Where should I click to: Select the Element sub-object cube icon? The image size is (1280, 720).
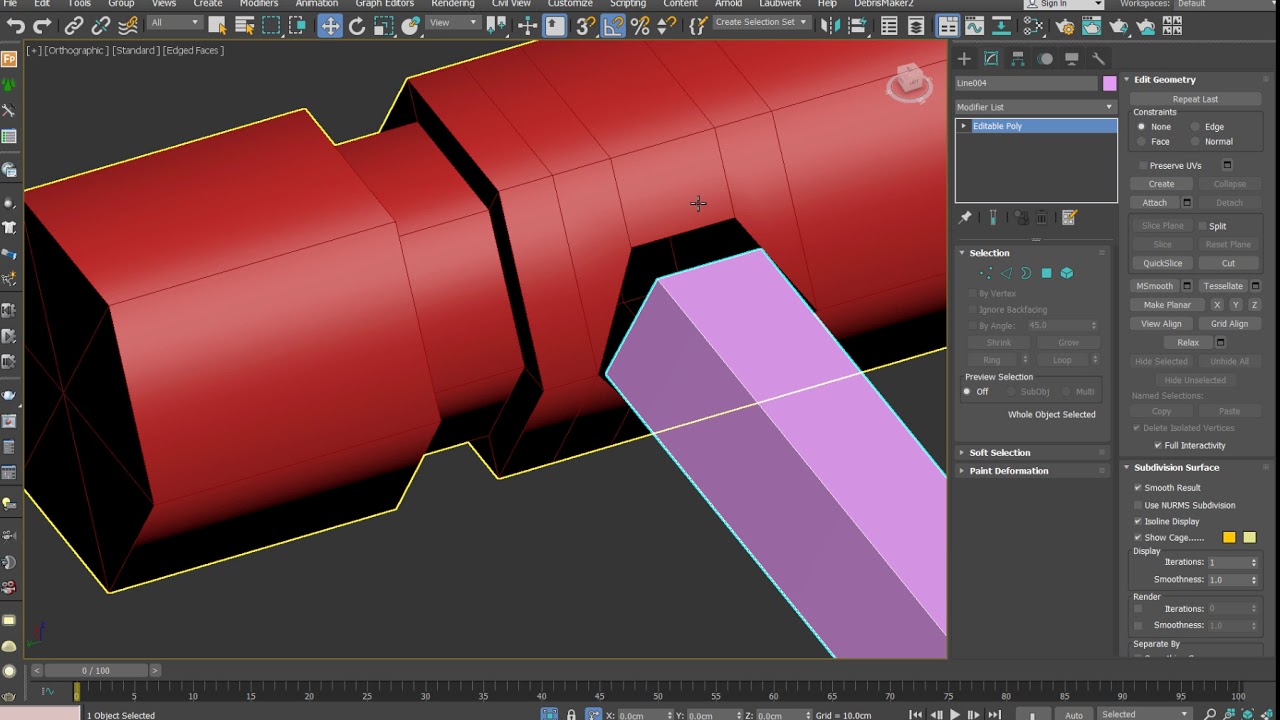coord(1067,273)
